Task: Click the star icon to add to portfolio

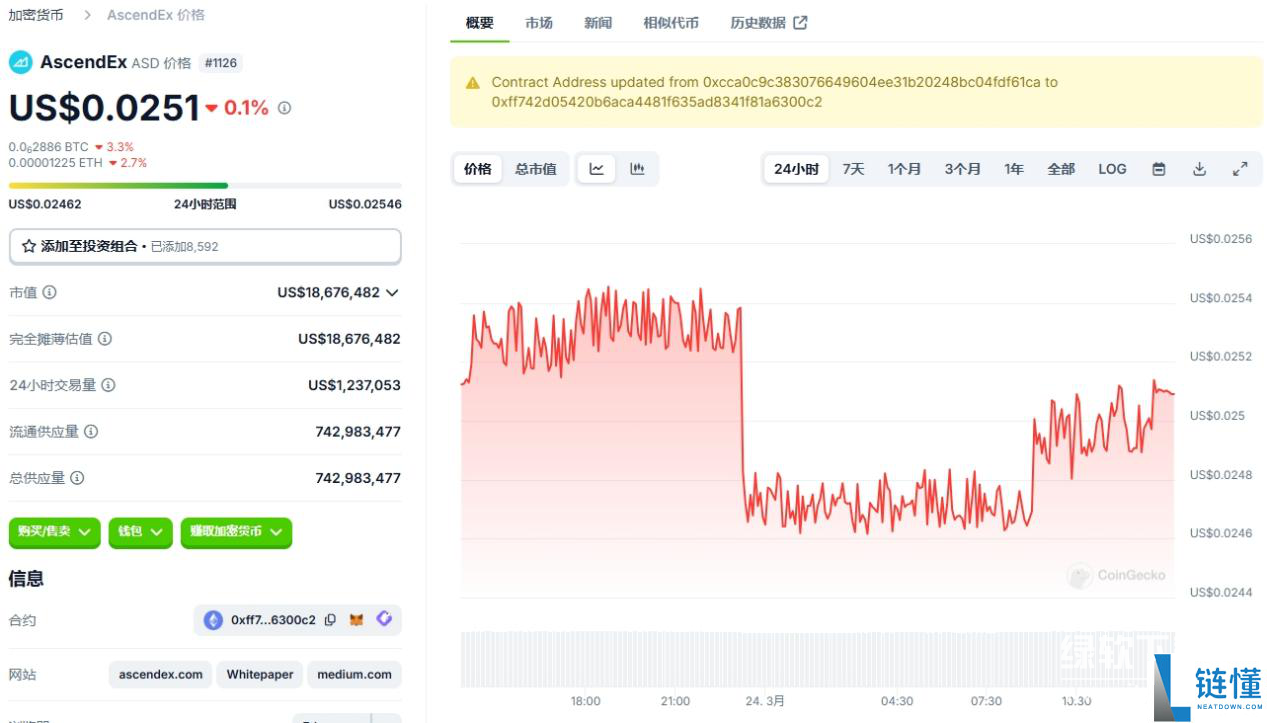Action: 29,246
